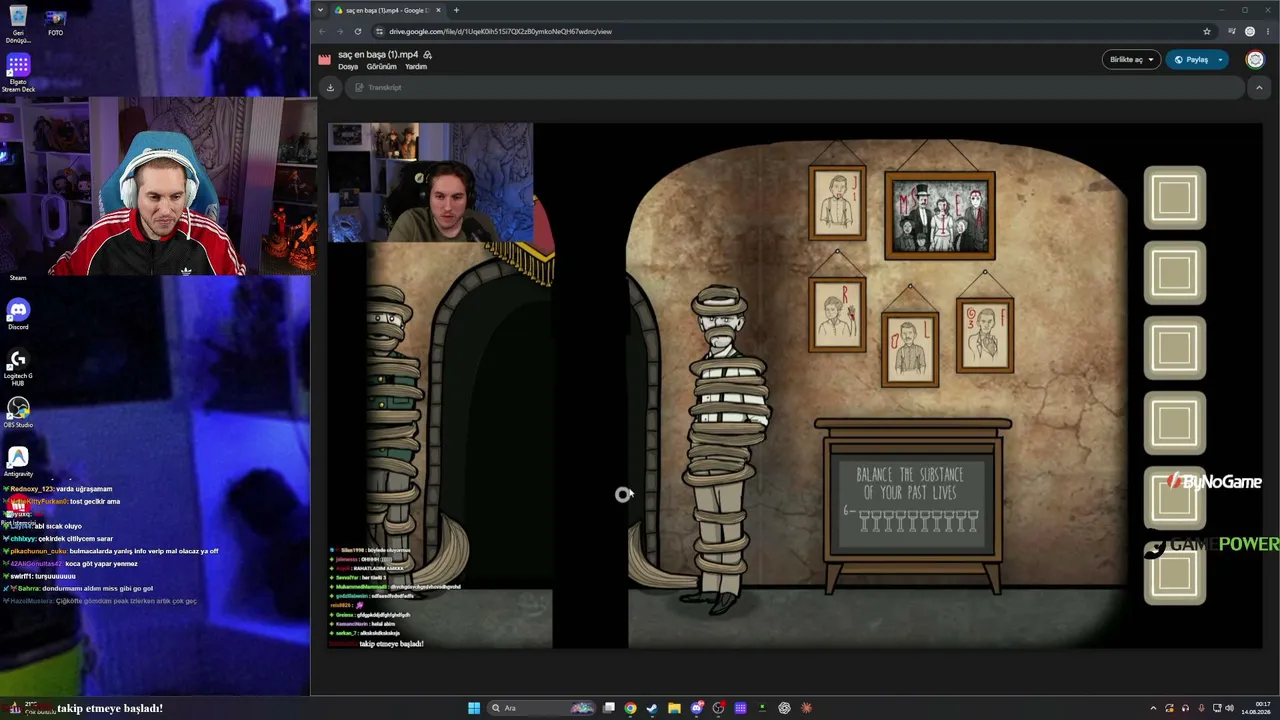This screenshot has height=720, width=1280.
Task: Click the microphone tray icon
Action: tap(1201, 708)
